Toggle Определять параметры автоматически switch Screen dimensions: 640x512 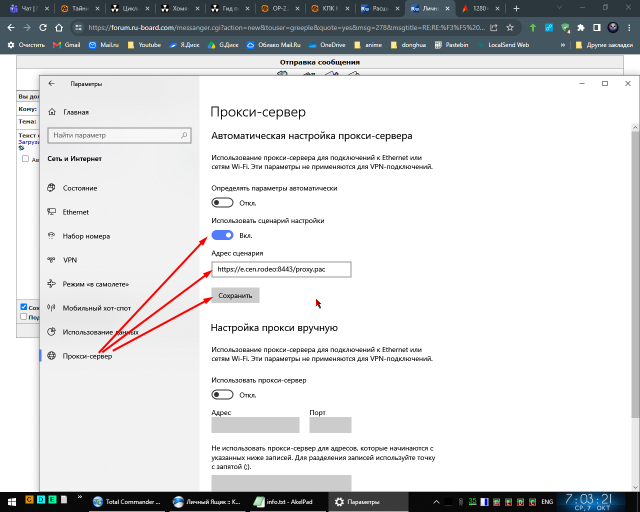coord(222,203)
